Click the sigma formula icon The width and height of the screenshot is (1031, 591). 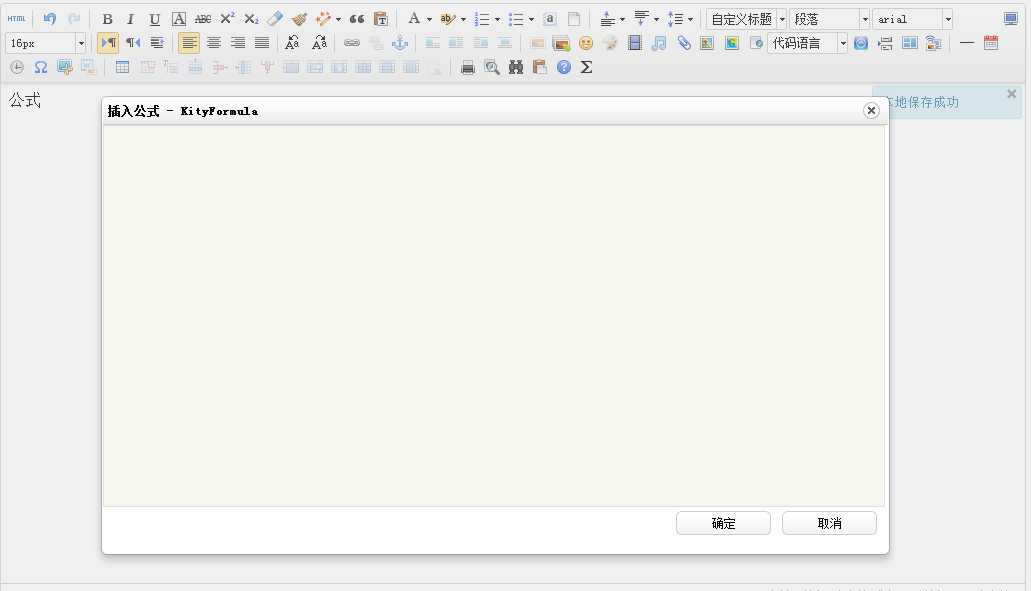(587, 67)
